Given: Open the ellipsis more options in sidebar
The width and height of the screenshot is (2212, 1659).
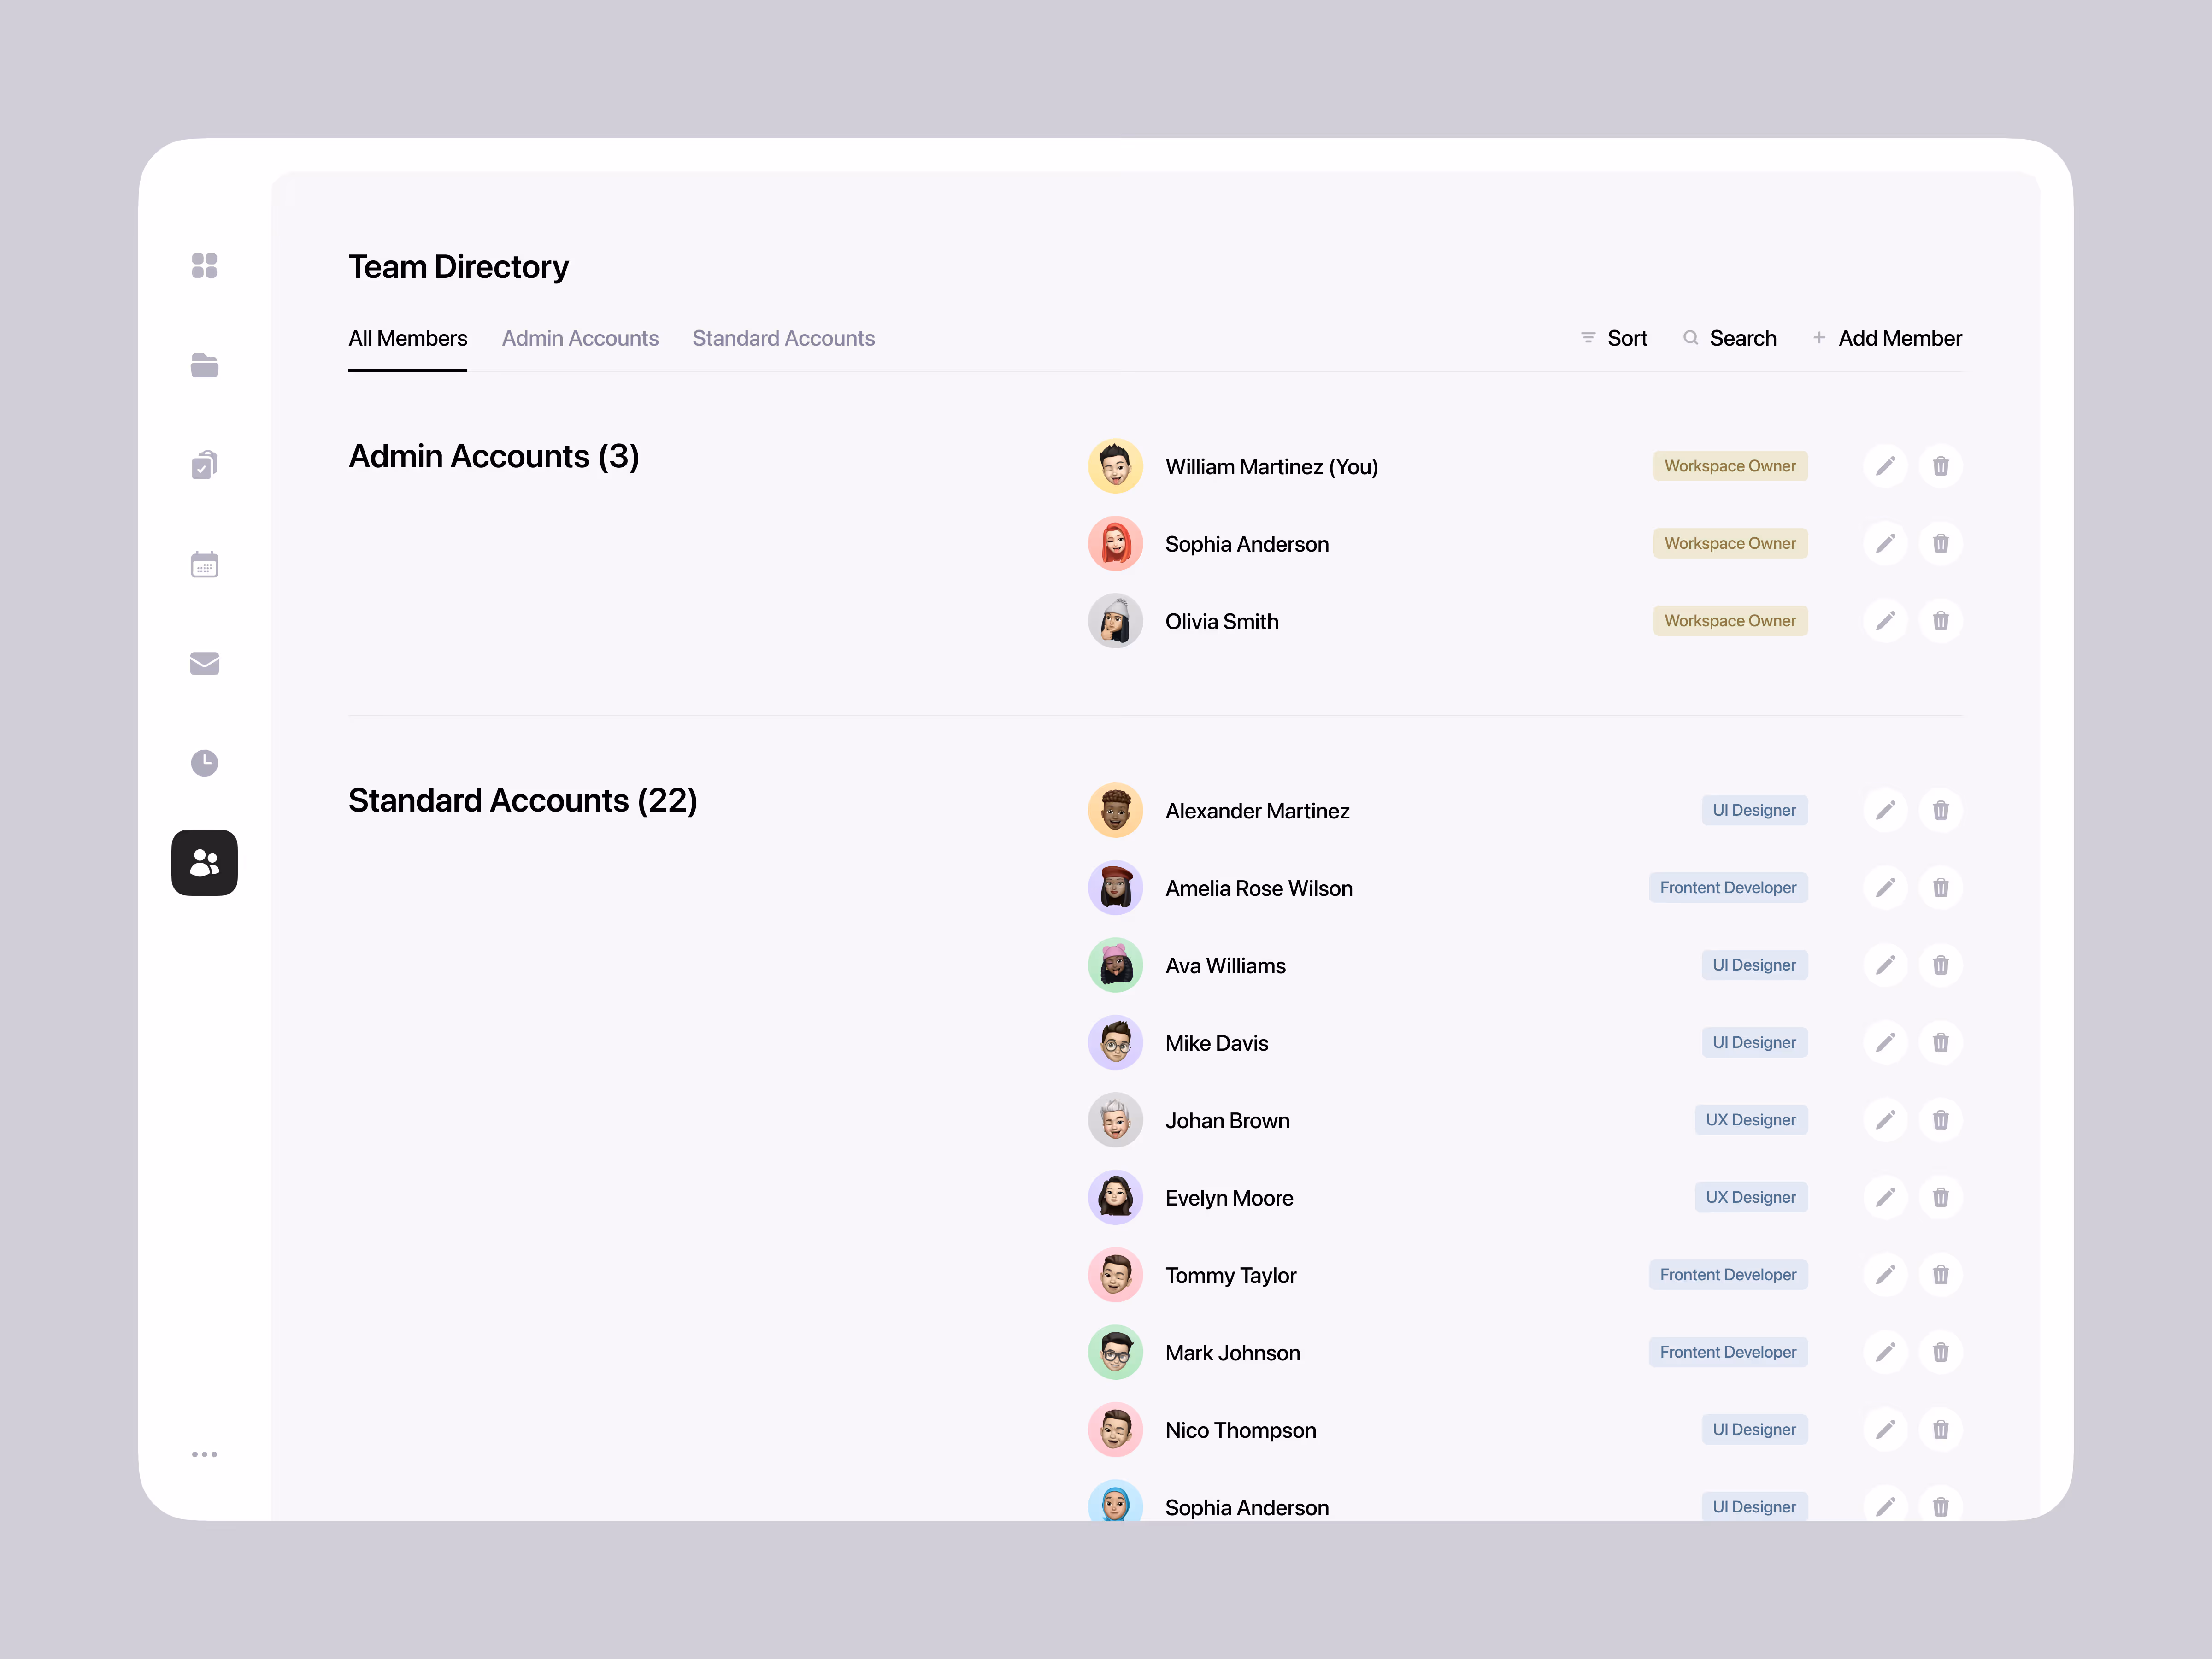Looking at the screenshot, I should (204, 1453).
